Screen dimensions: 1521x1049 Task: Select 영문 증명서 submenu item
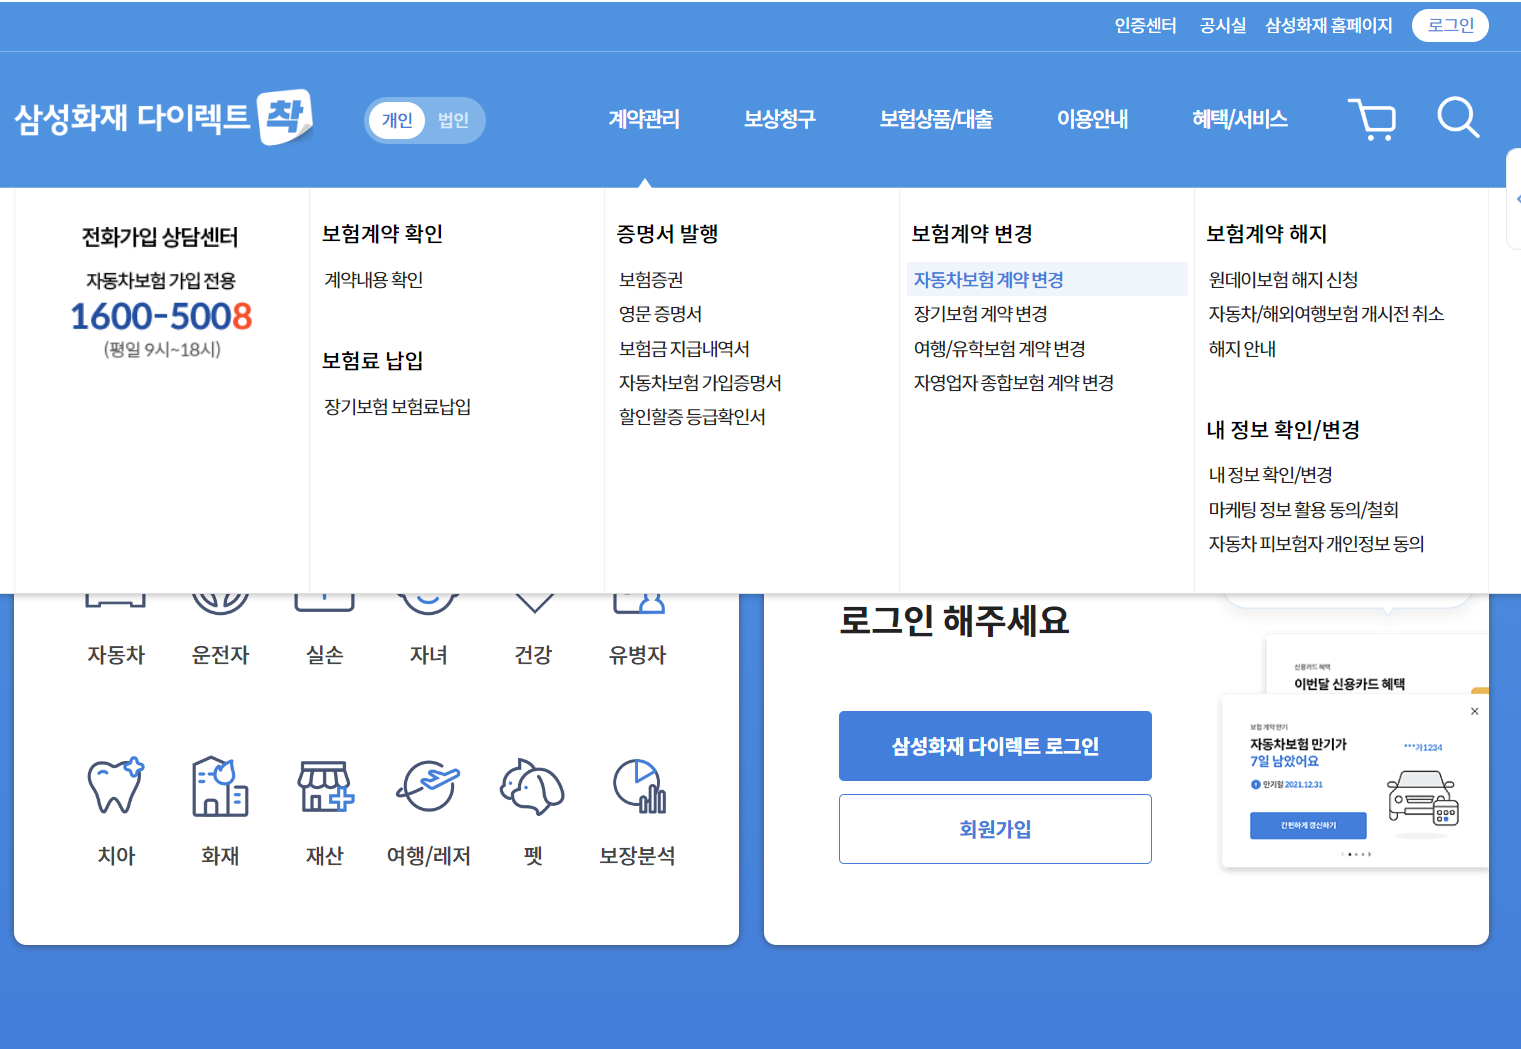pos(660,314)
